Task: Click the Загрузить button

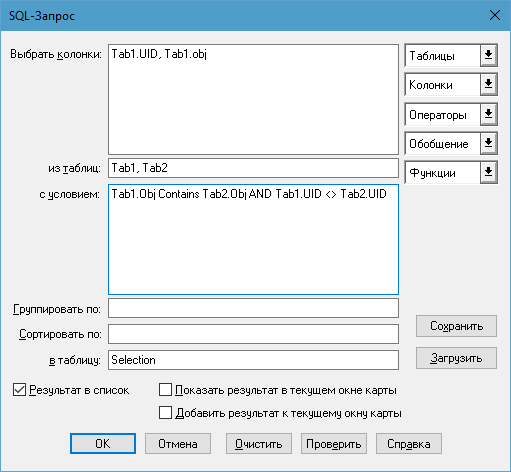Action: click(x=456, y=358)
